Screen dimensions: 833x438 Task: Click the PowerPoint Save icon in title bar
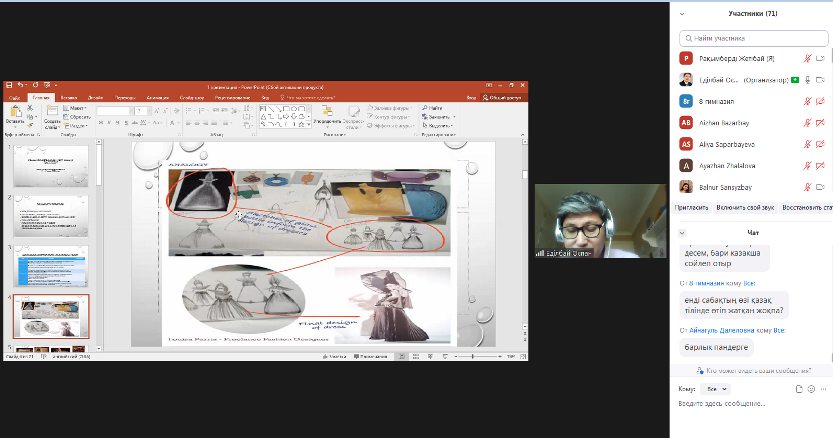[8, 87]
